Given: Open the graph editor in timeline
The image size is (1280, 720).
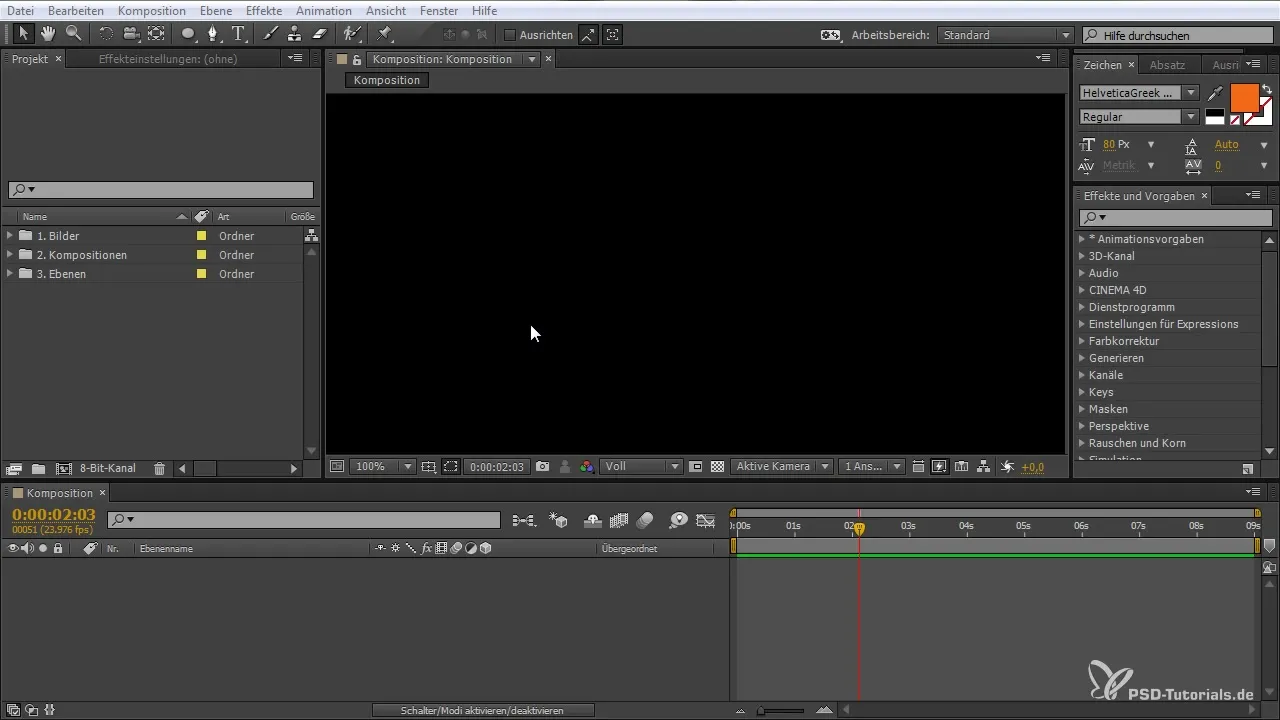Looking at the screenshot, I should coord(706,520).
